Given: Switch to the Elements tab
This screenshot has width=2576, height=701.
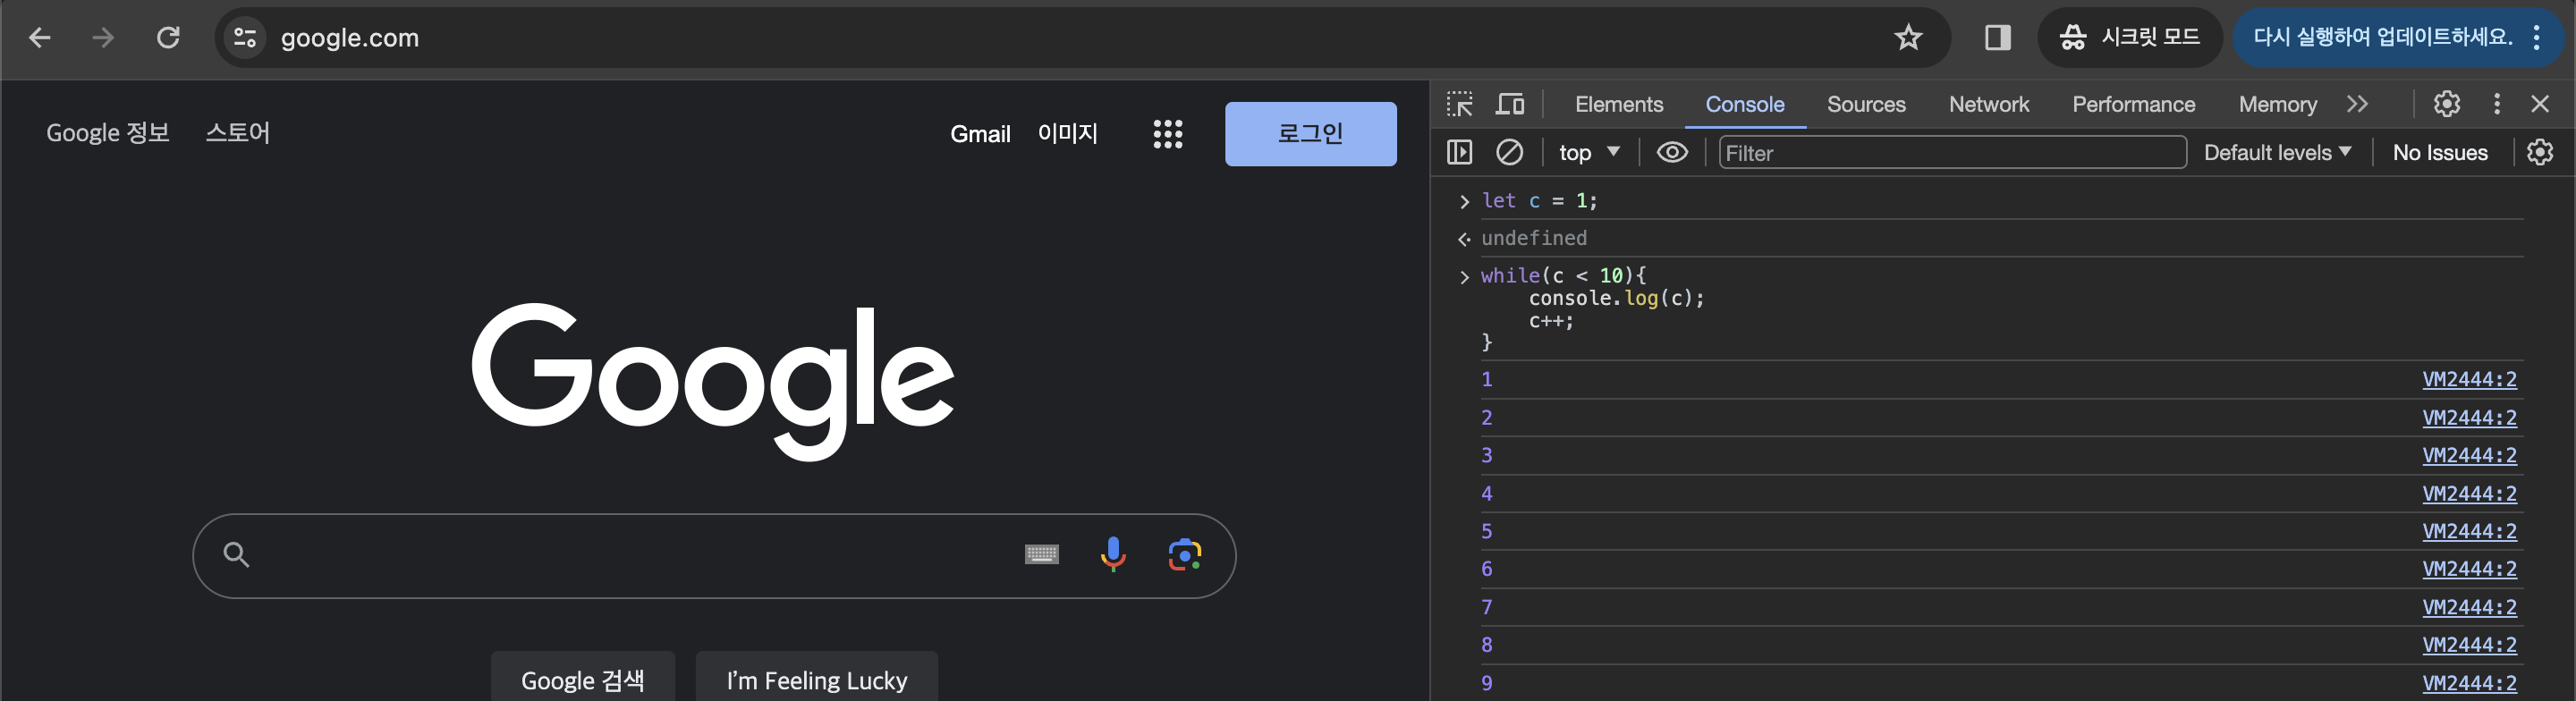Looking at the screenshot, I should tap(1618, 104).
